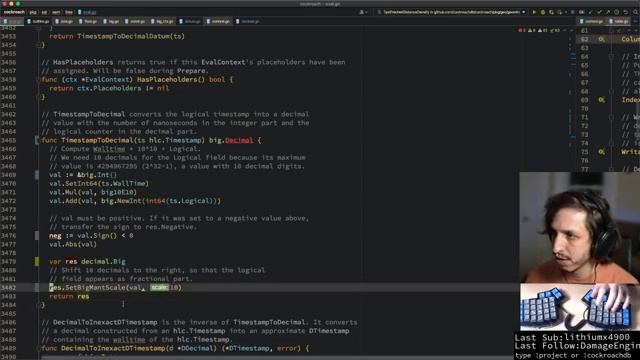Collapse the DecimalToInexactDTimestamp function fold marker
Image resolution: width=640 pixels, height=360 pixels.
pyautogui.click(x=39, y=348)
